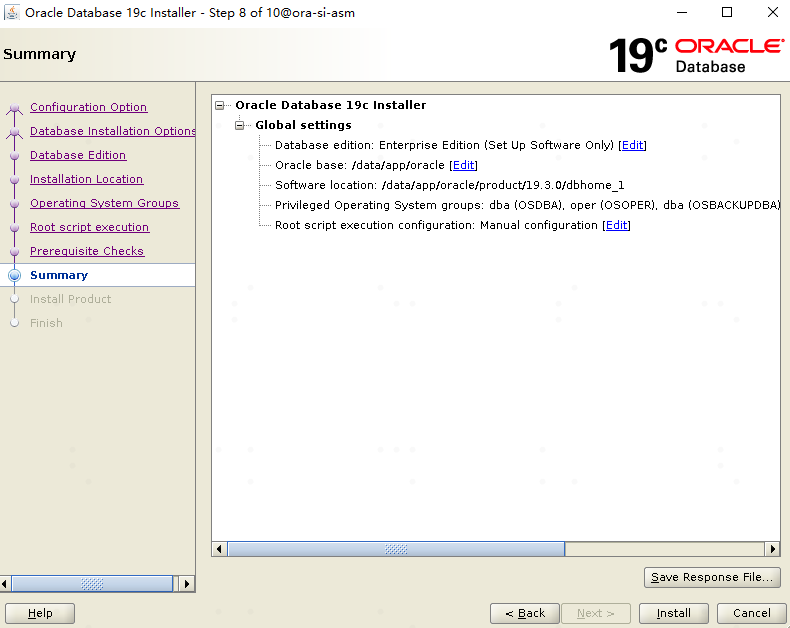Click the Summary step bullet icon
The height and width of the screenshot is (628, 790).
point(15,275)
